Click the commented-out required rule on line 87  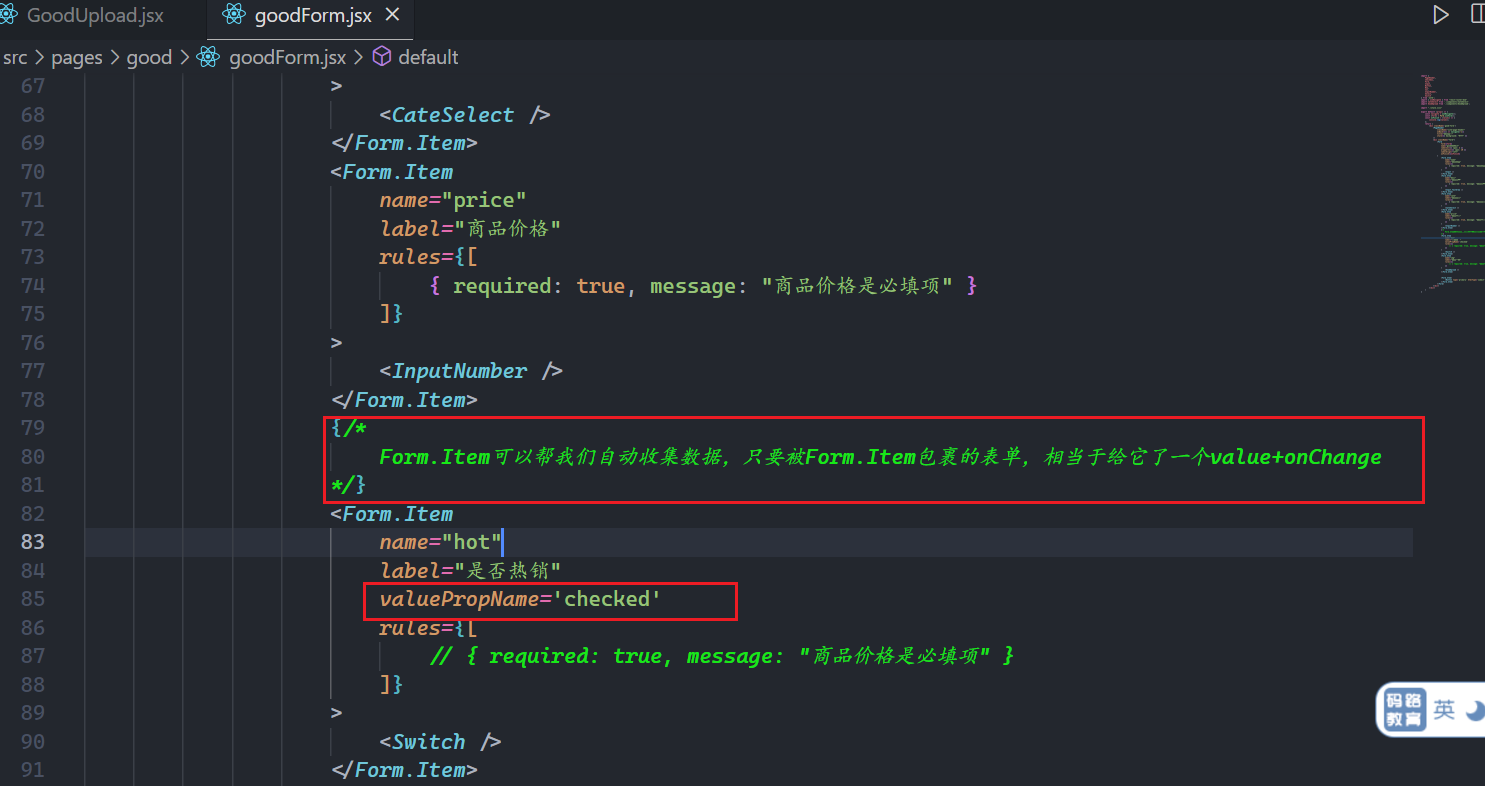(x=722, y=656)
